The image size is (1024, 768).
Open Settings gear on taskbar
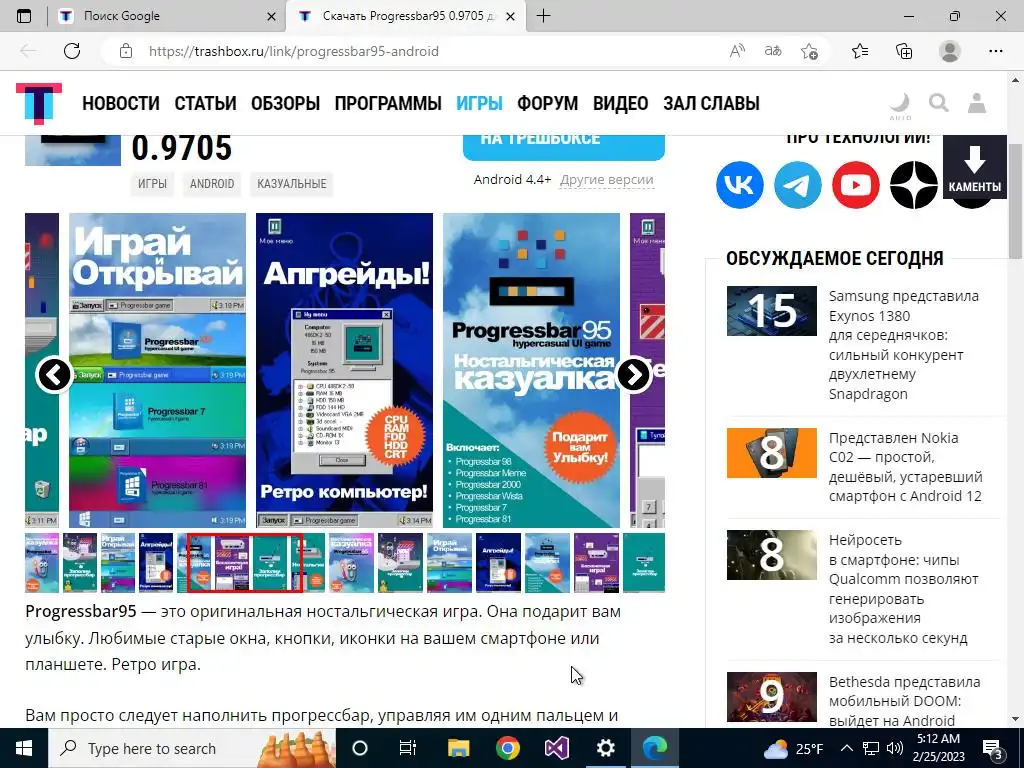pyautogui.click(x=605, y=748)
